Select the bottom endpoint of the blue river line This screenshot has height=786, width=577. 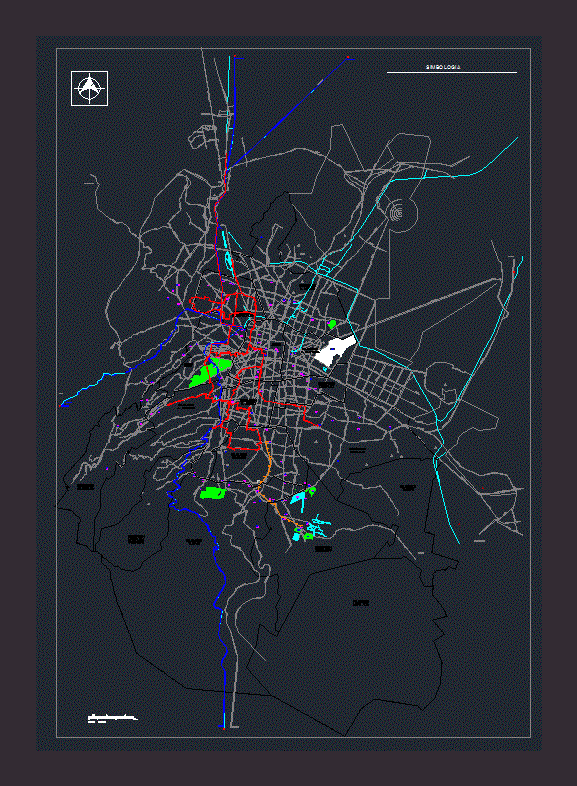(223, 727)
